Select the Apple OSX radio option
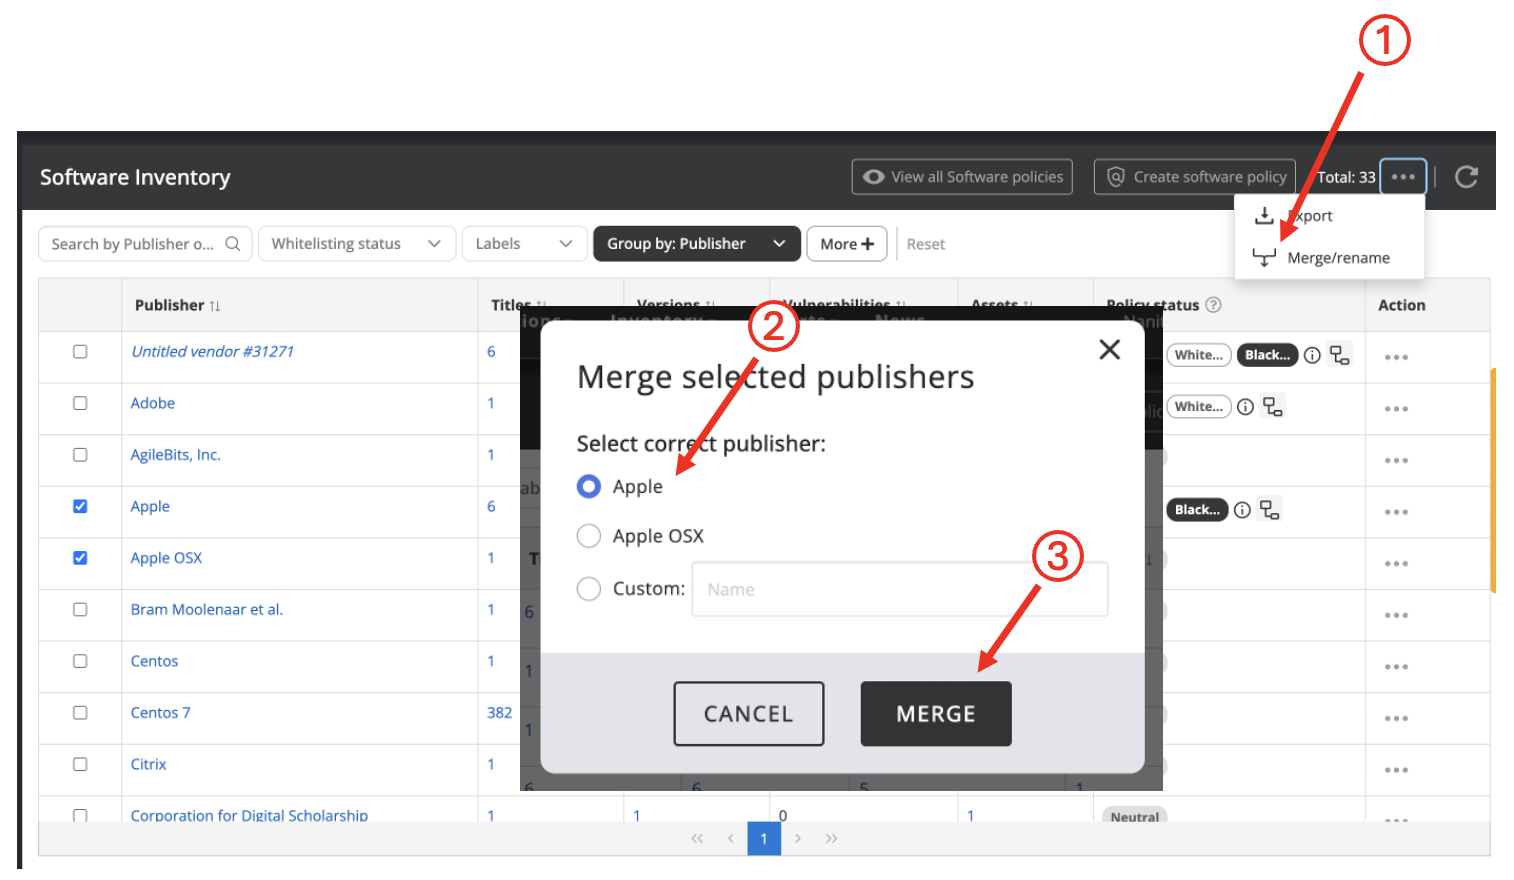Screen dimensions: 1514x880 (x=589, y=537)
